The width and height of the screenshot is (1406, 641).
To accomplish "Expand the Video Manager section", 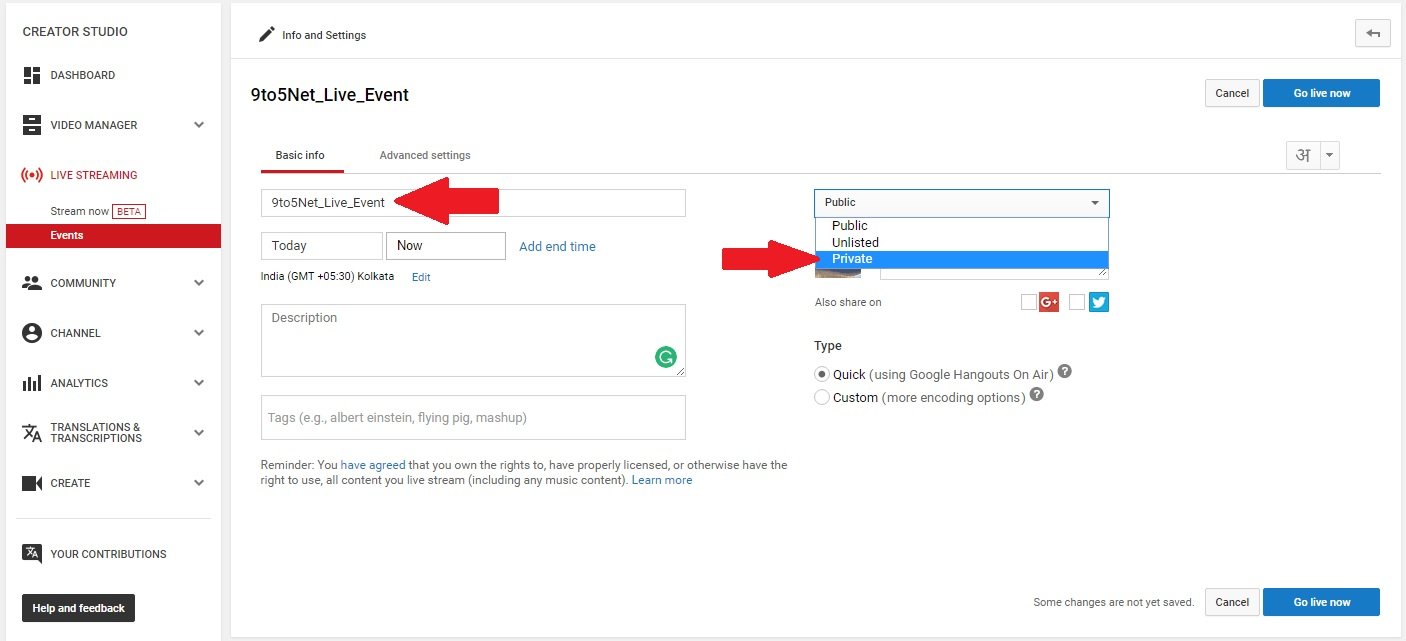I will coord(199,125).
